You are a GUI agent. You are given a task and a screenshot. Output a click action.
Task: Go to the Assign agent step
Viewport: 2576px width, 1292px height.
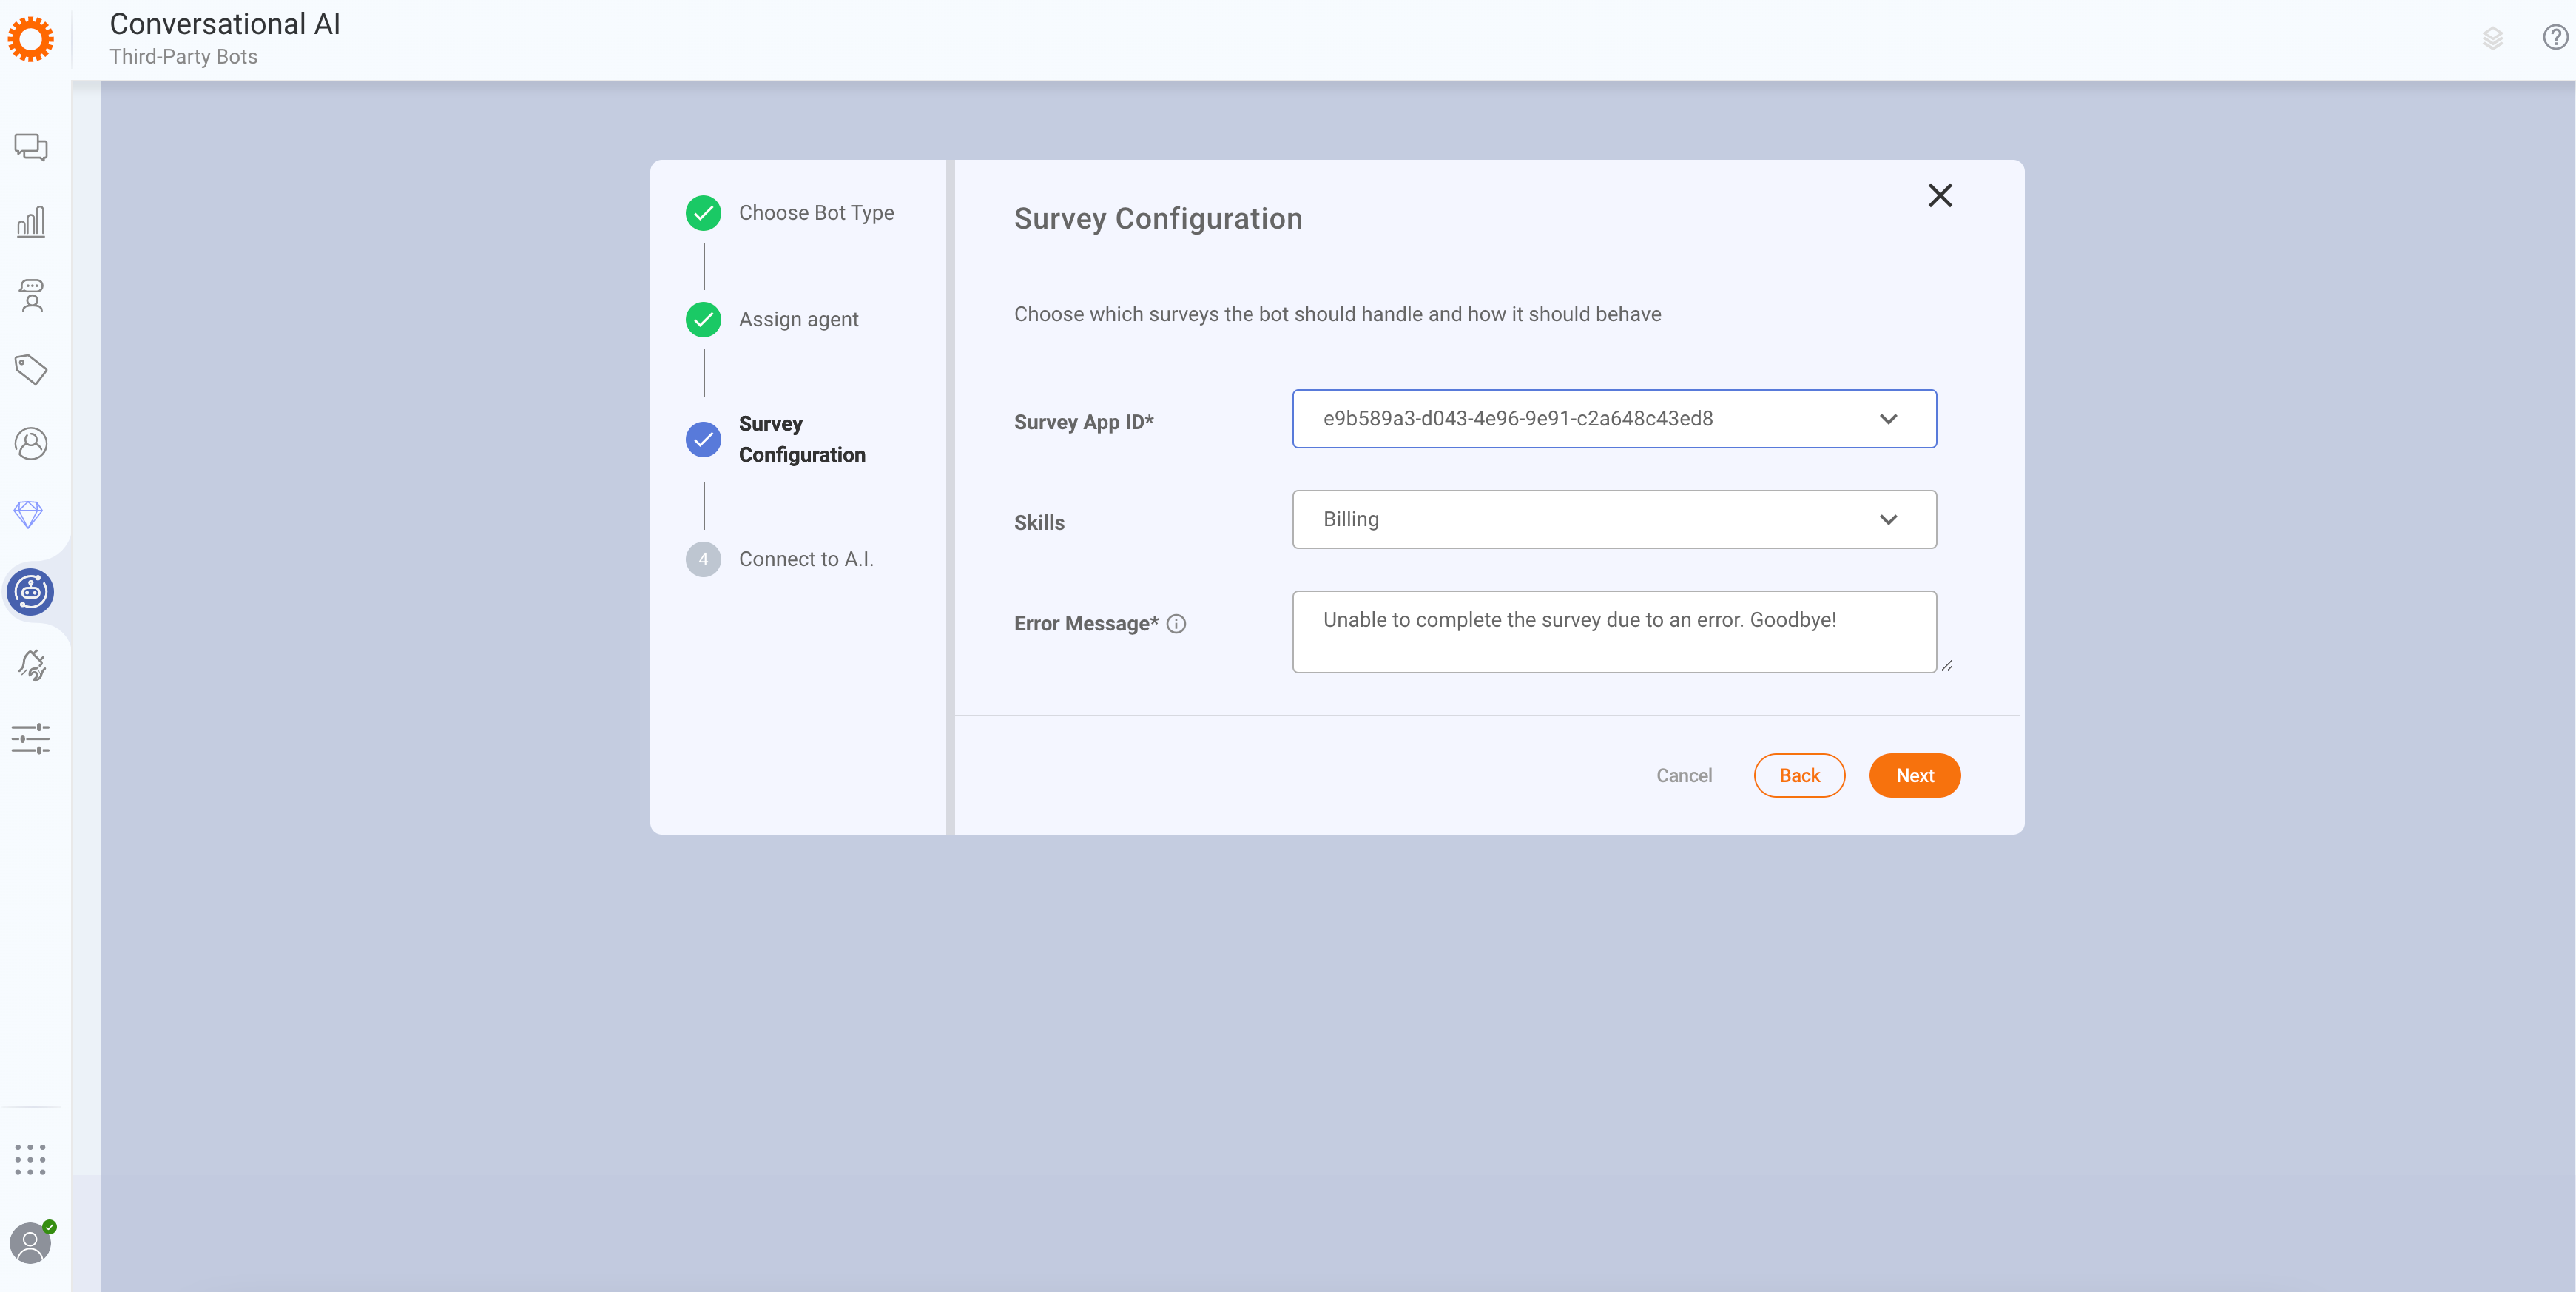pyautogui.click(x=798, y=320)
